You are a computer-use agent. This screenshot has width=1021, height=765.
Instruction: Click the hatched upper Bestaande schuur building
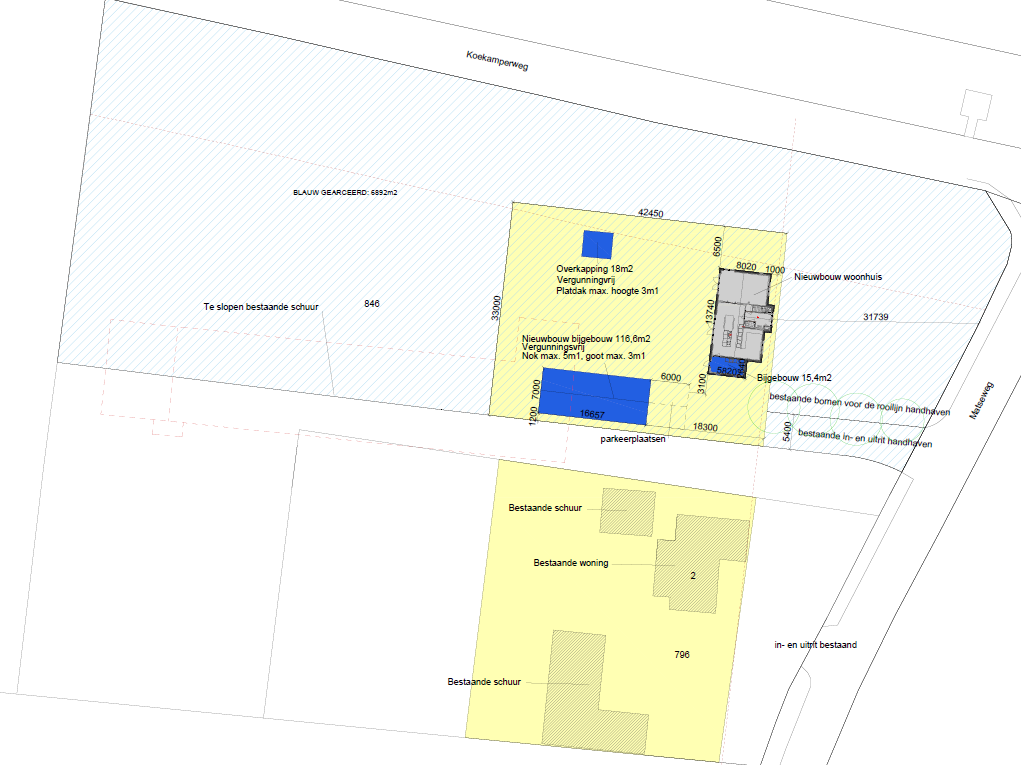click(x=627, y=511)
